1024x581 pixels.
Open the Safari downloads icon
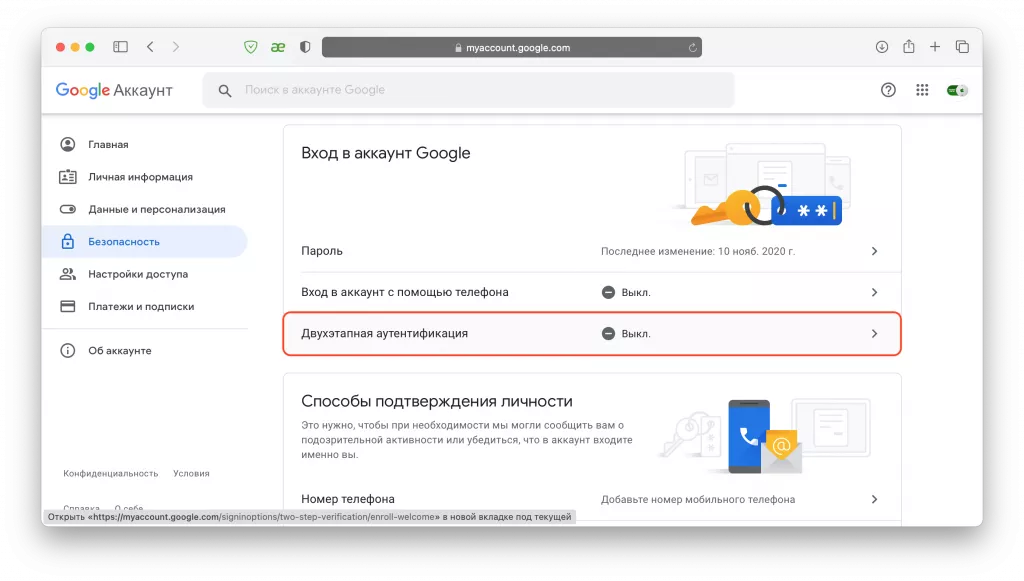[881, 46]
